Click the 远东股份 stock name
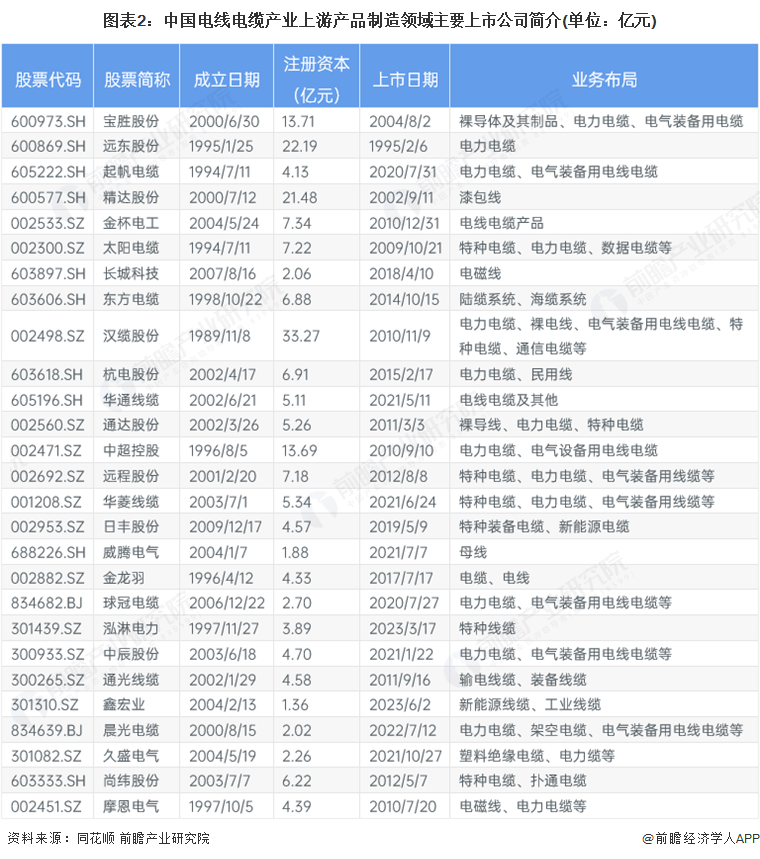760x859 pixels. [131, 146]
